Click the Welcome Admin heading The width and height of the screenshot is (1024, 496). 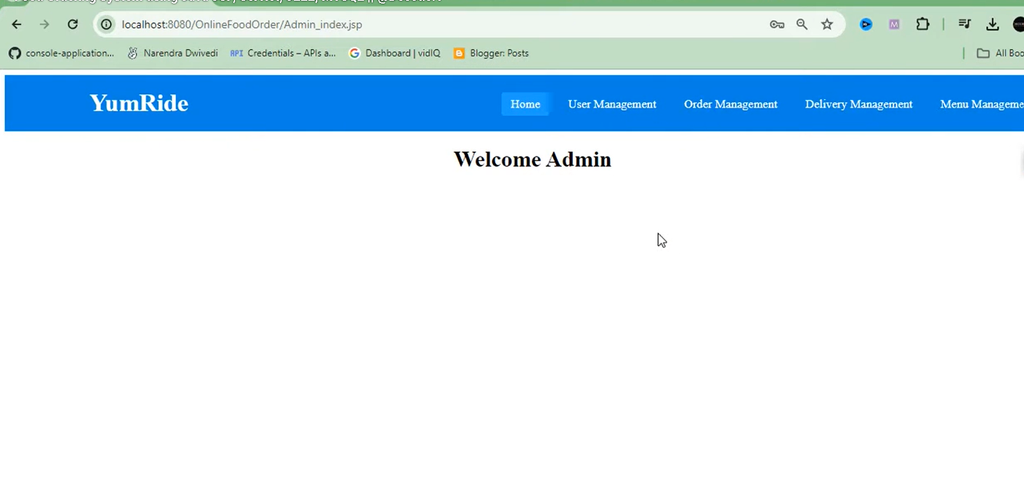[x=532, y=159]
